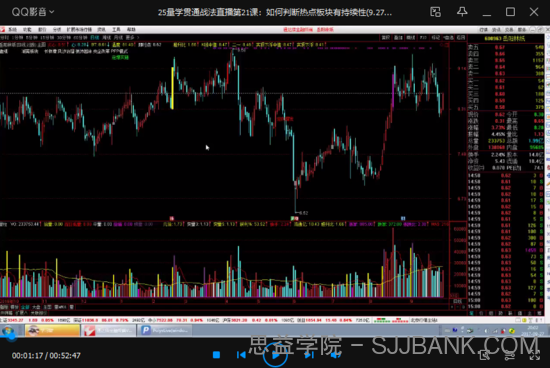550x368 pixels.
Task: Select the highlighted 全部 indicator tab
Action: (x=25, y=307)
